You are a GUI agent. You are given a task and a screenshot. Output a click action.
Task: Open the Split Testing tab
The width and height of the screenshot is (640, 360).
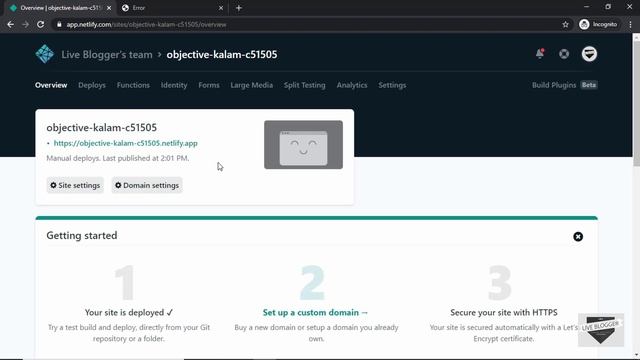point(304,85)
